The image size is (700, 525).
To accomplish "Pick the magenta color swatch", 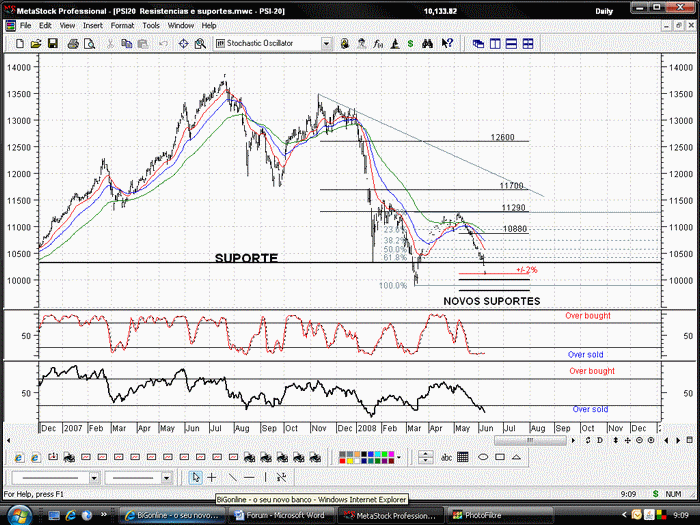I will (392, 454).
